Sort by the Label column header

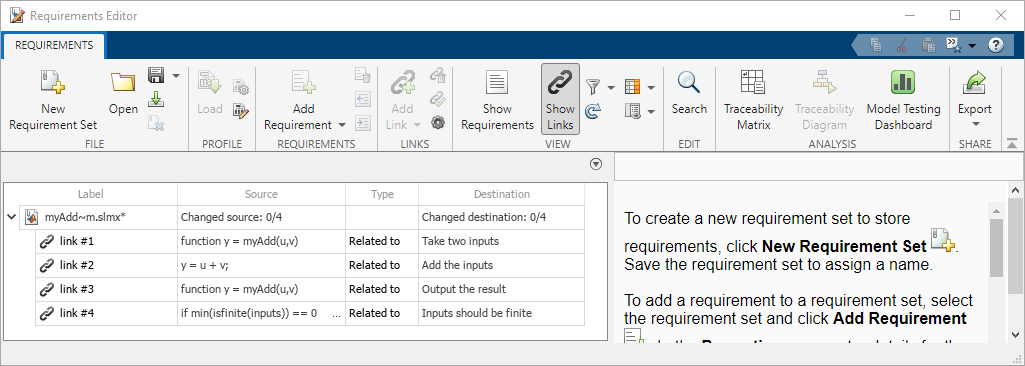(x=91, y=194)
